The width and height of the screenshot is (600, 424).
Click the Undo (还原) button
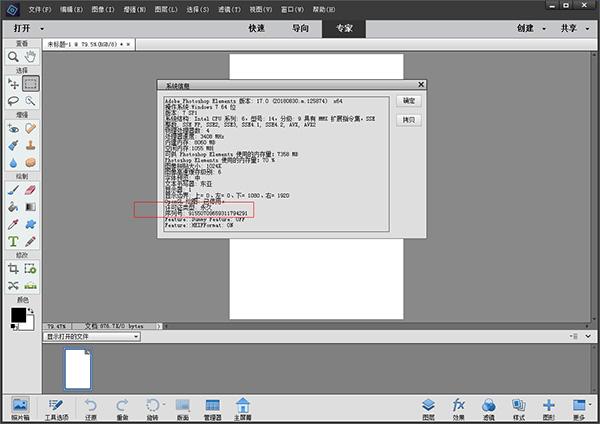pos(90,409)
